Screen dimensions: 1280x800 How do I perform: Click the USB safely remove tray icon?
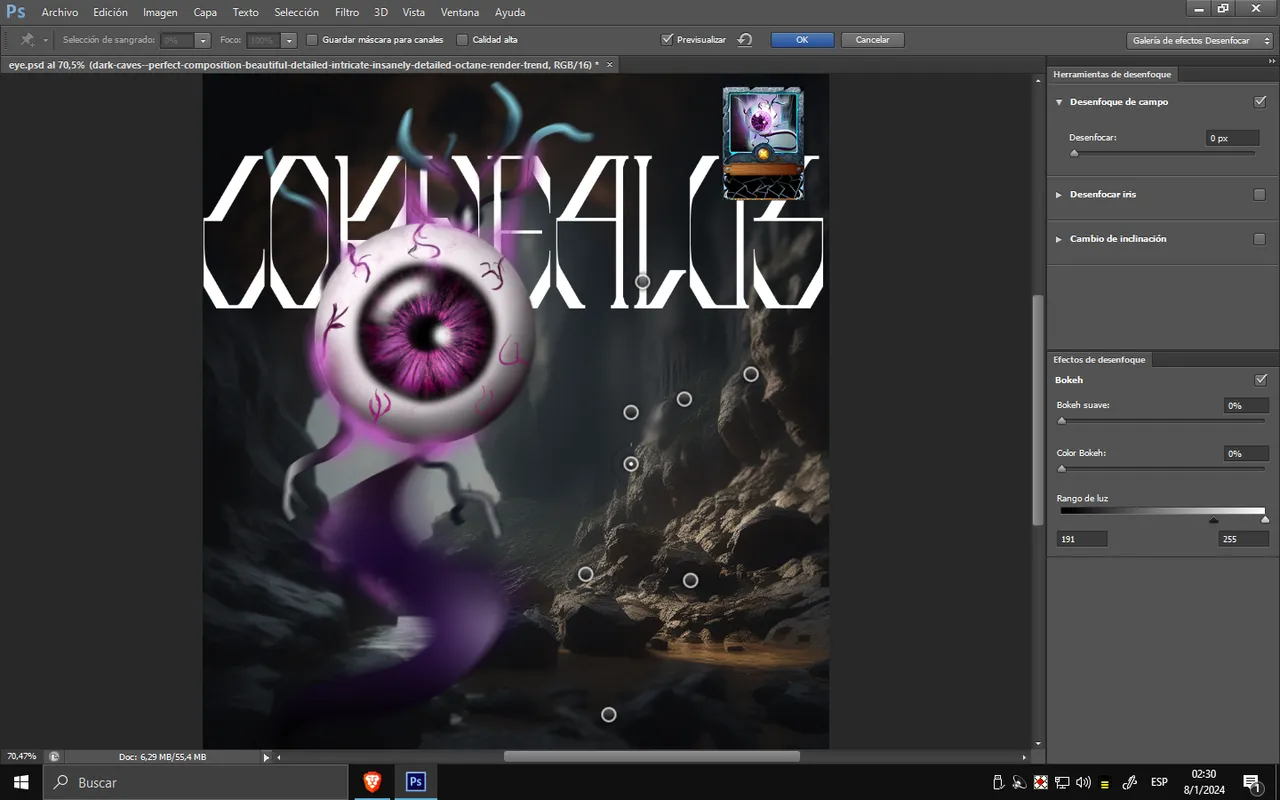997,782
